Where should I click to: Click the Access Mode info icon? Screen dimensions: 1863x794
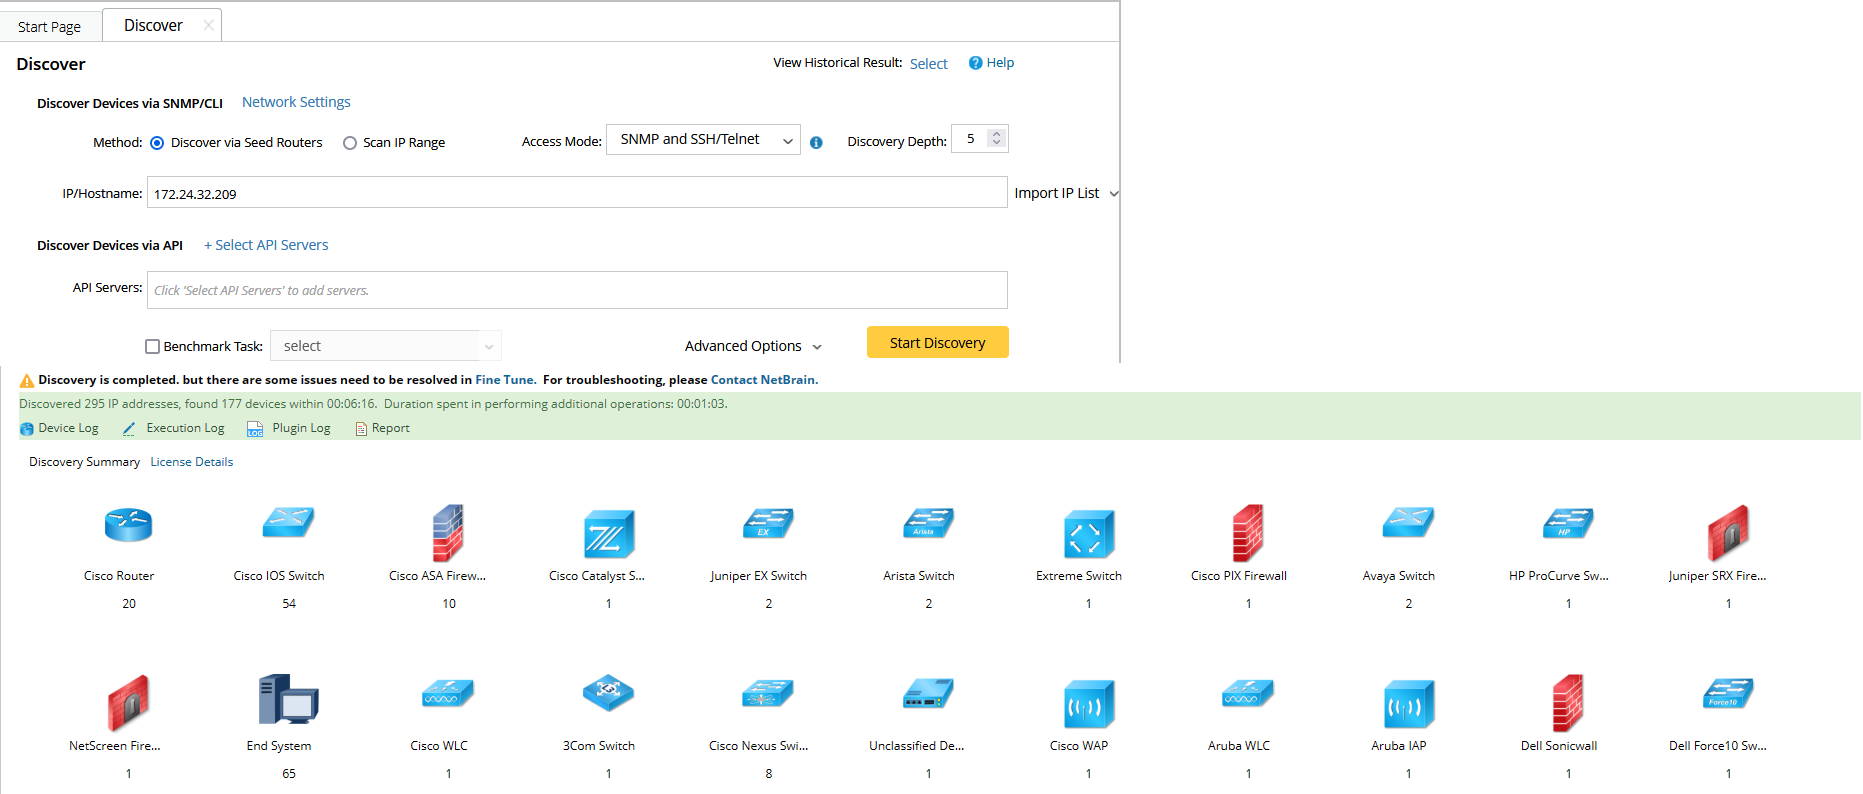coord(816,143)
